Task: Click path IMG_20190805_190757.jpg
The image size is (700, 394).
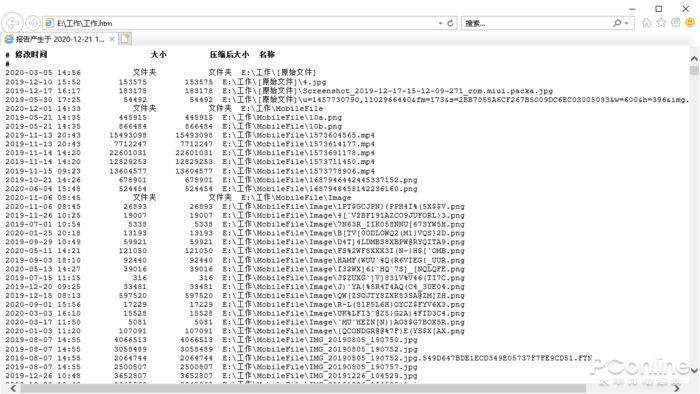Action: (320, 367)
